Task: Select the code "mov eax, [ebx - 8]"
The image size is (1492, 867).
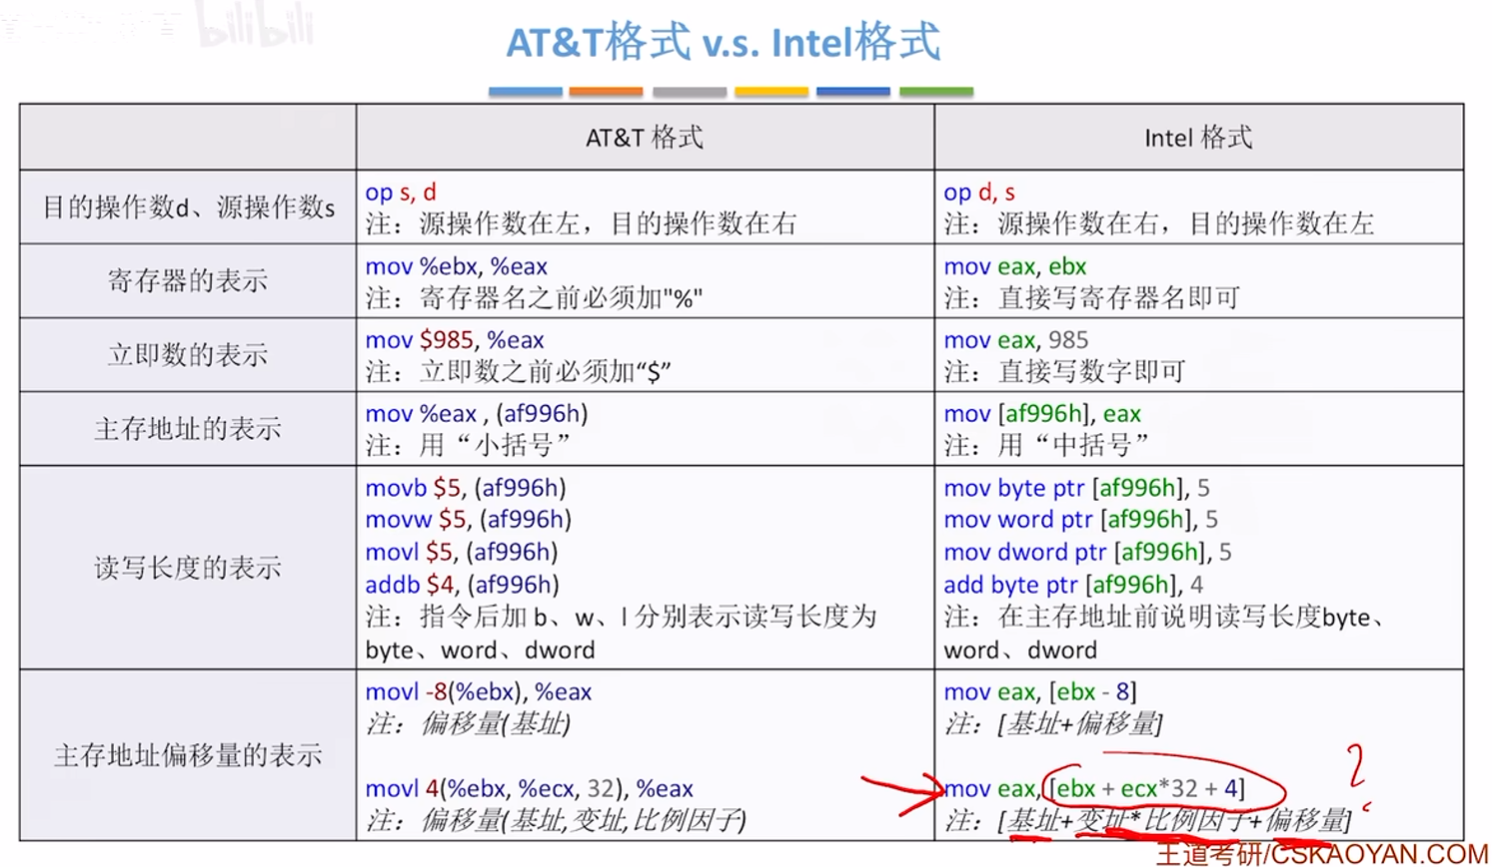Action: (1040, 692)
